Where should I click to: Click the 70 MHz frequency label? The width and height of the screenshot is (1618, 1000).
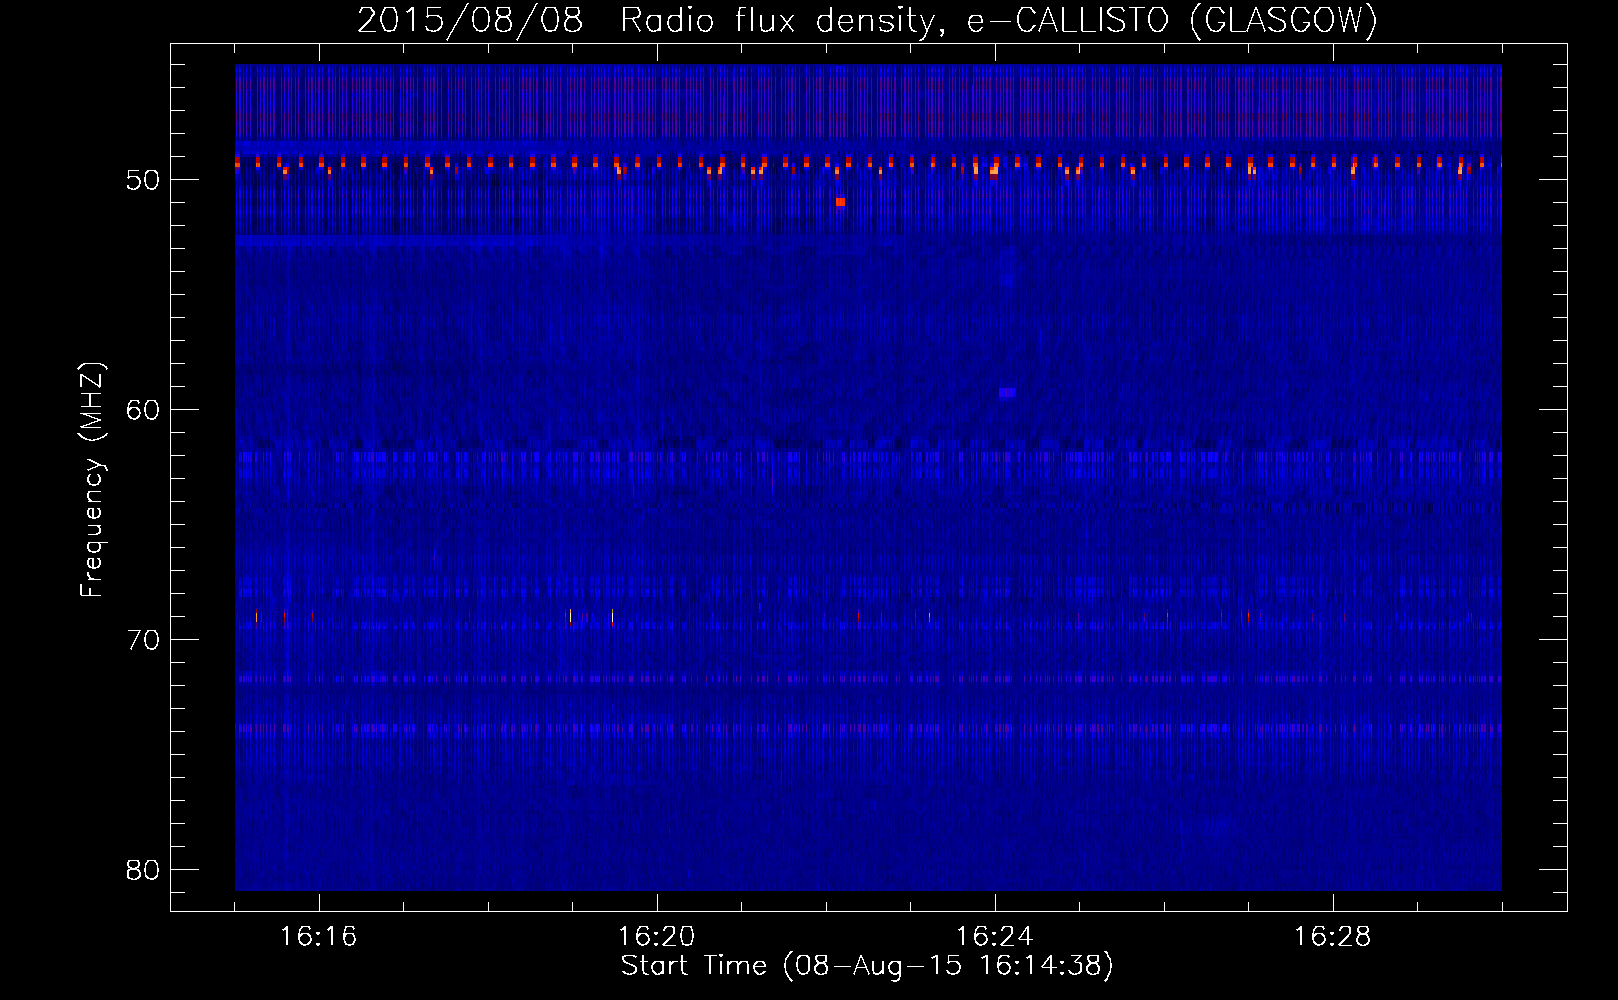(143, 640)
